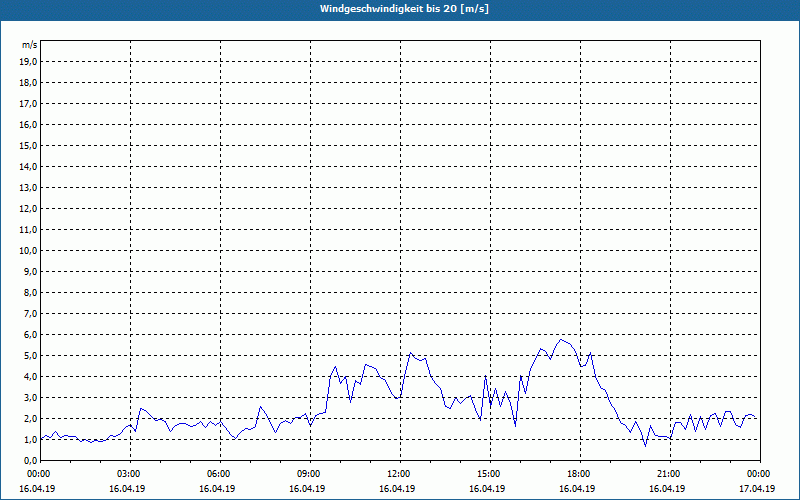Image resolution: width=800 pixels, height=500 pixels.
Task: Click the 17.04.19 date label
Action: click(757, 488)
